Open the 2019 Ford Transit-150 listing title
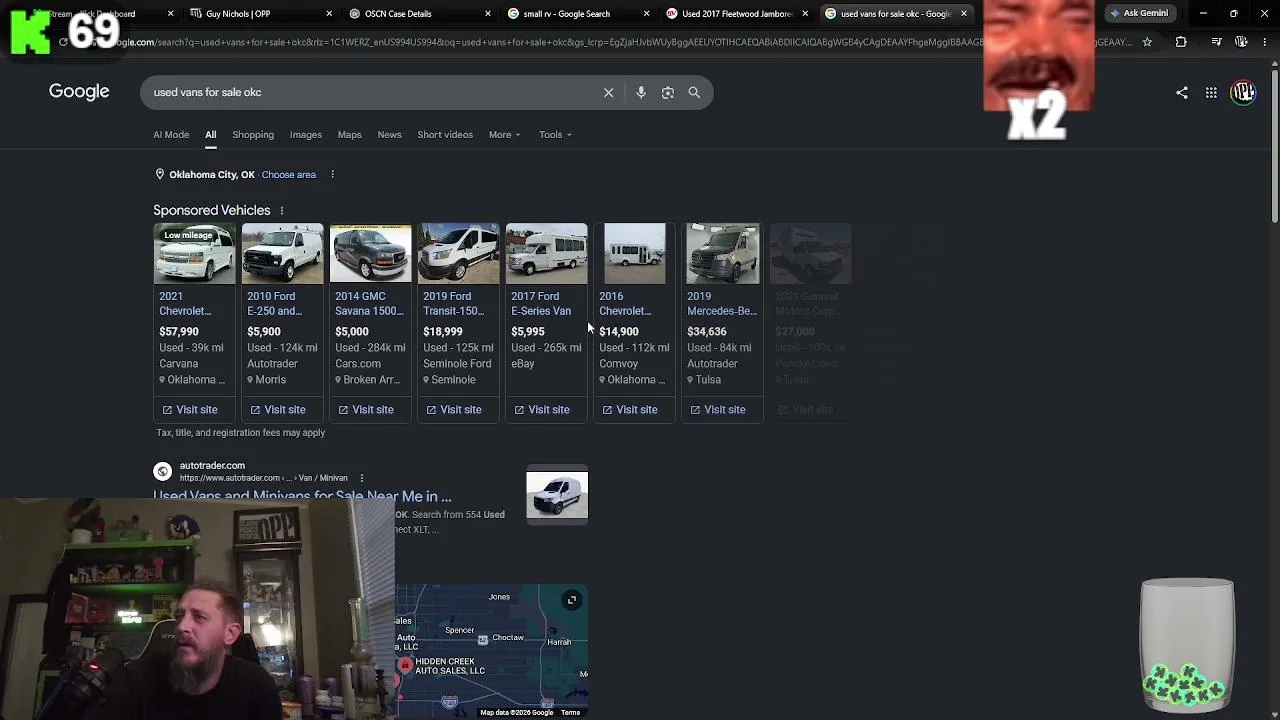The height and width of the screenshot is (720, 1280). (x=454, y=304)
